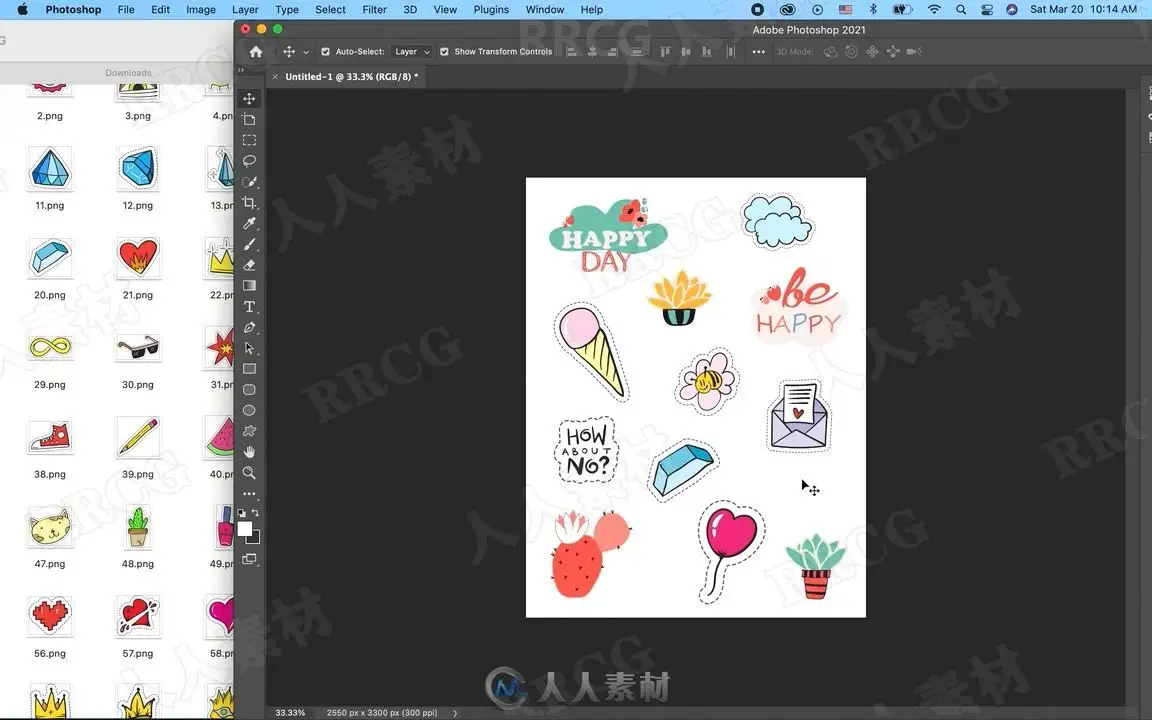Disable Show Transform Controls checkbox
Viewport: 1152px width, 720px height.
coord(444,51)
